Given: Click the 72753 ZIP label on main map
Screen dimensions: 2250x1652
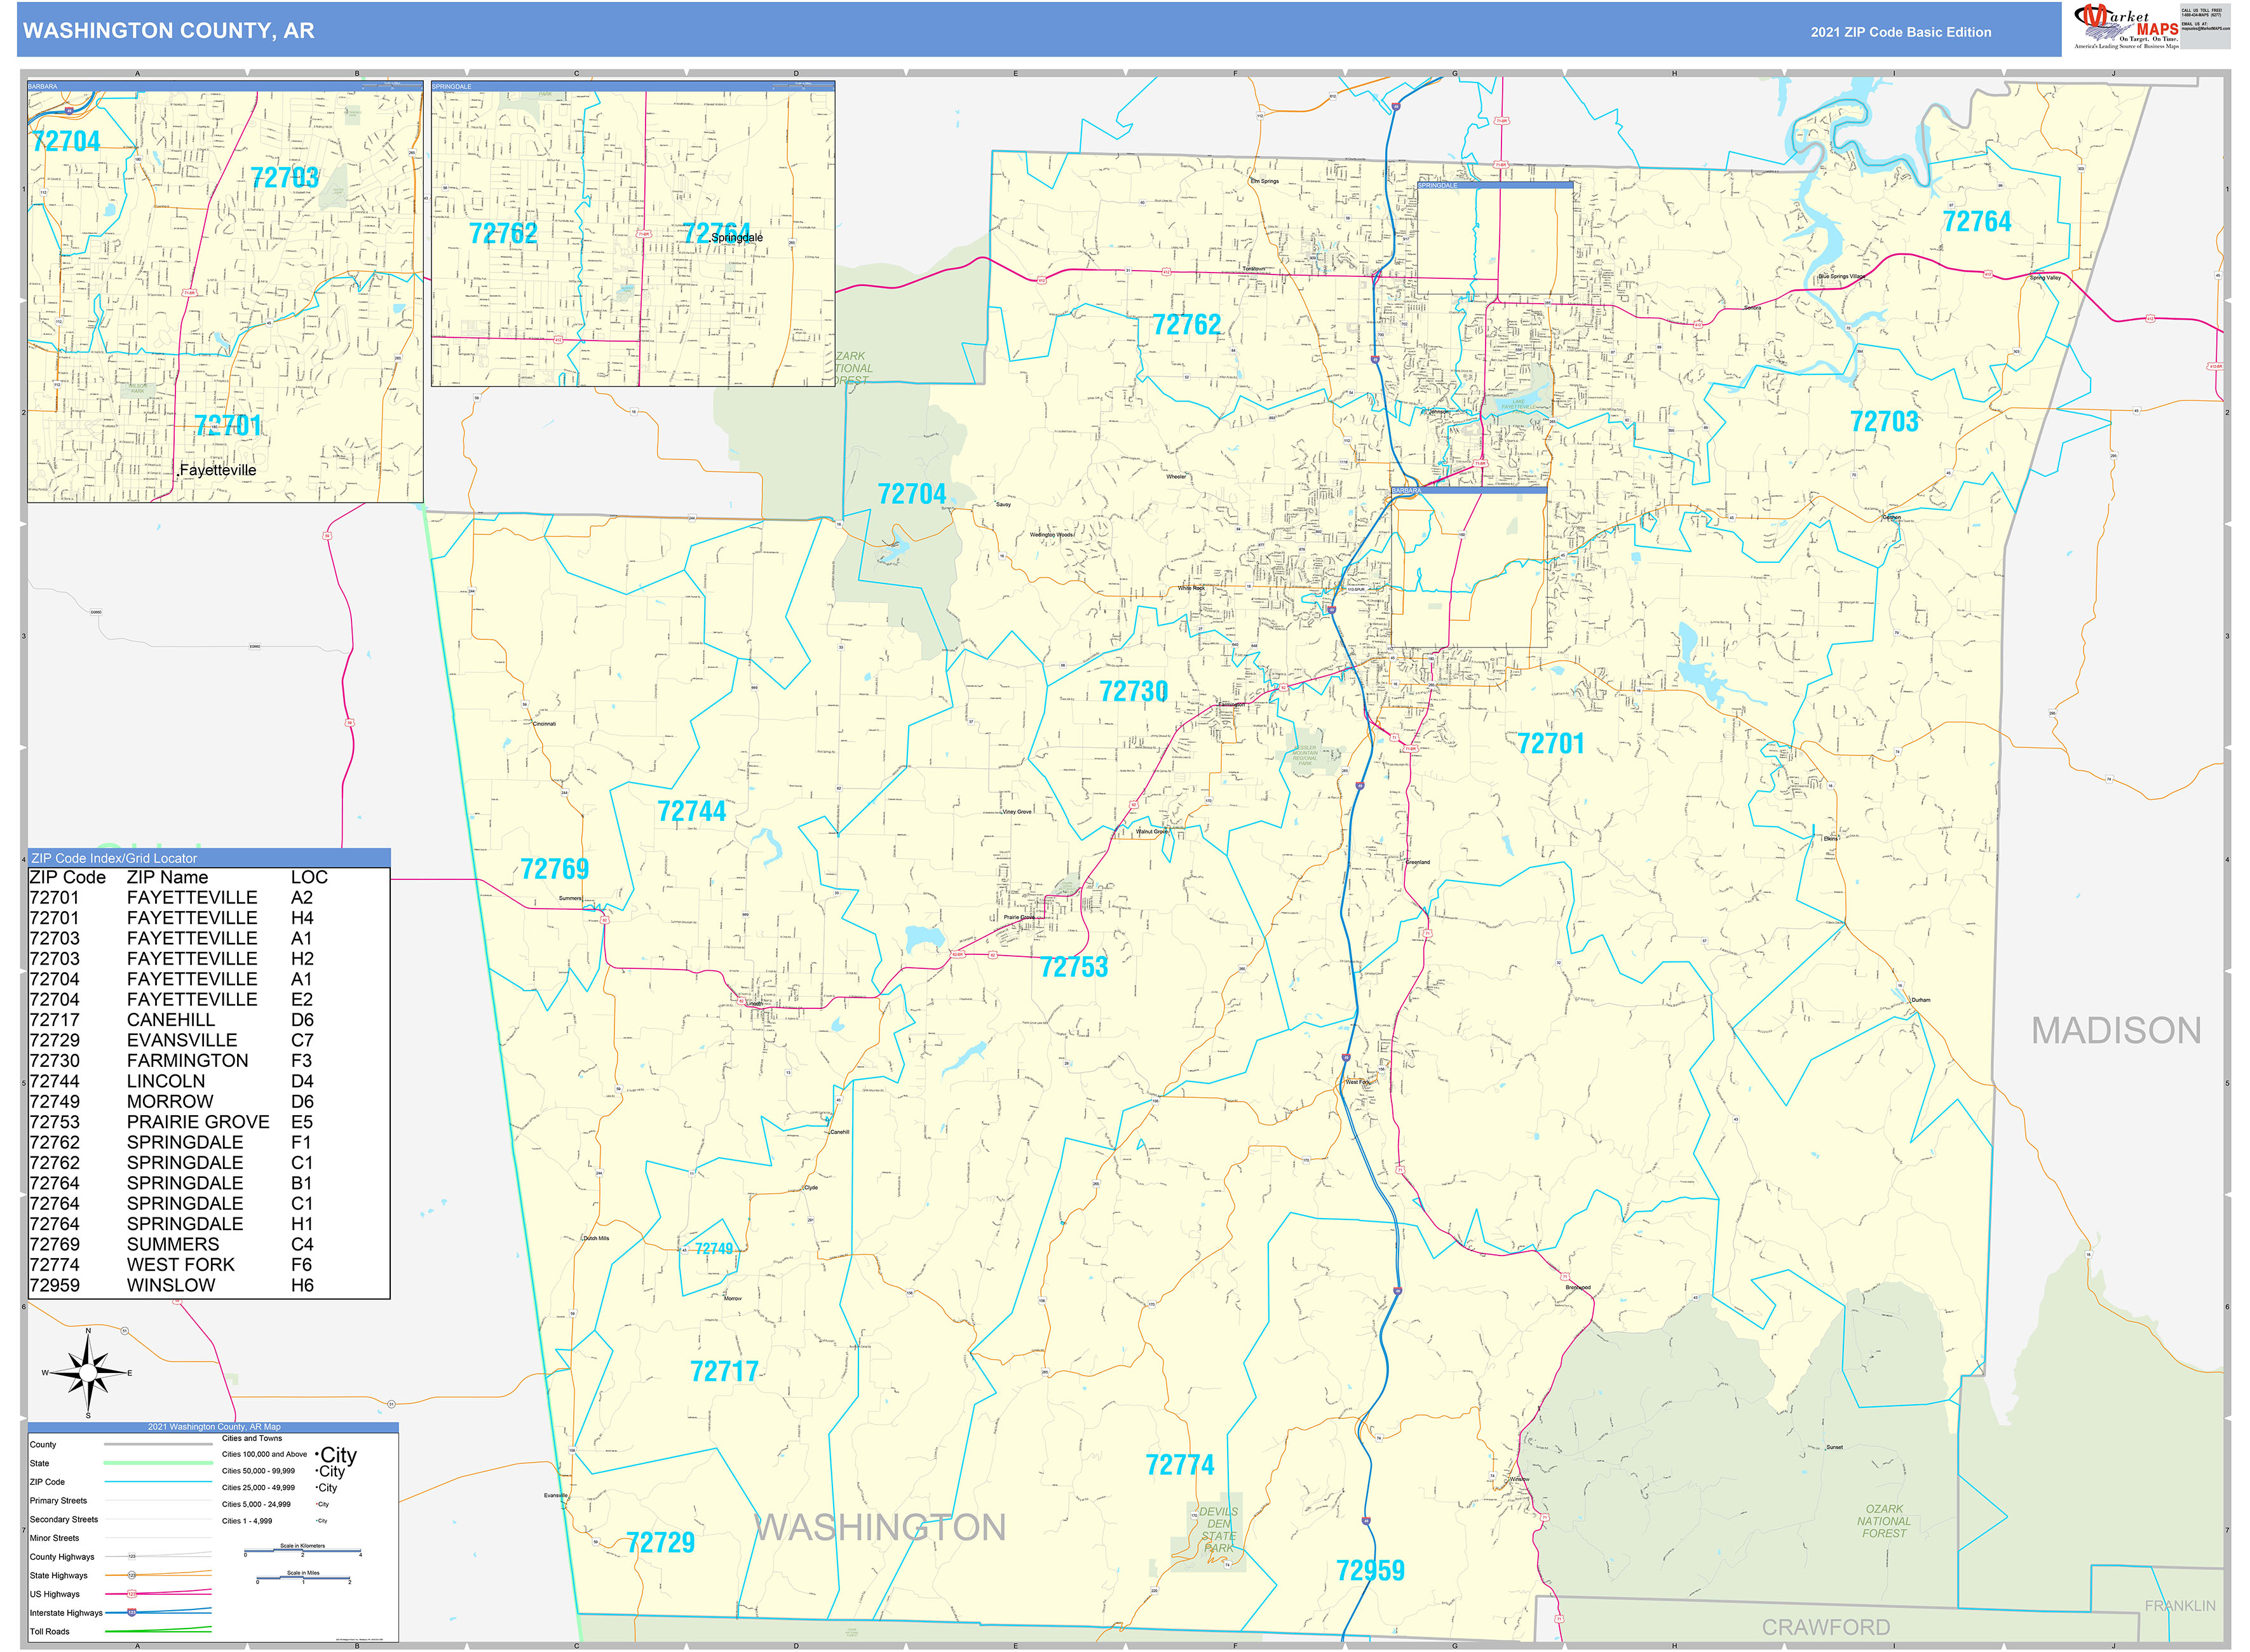Looking at the screenshot, I should click(1074, 966).
